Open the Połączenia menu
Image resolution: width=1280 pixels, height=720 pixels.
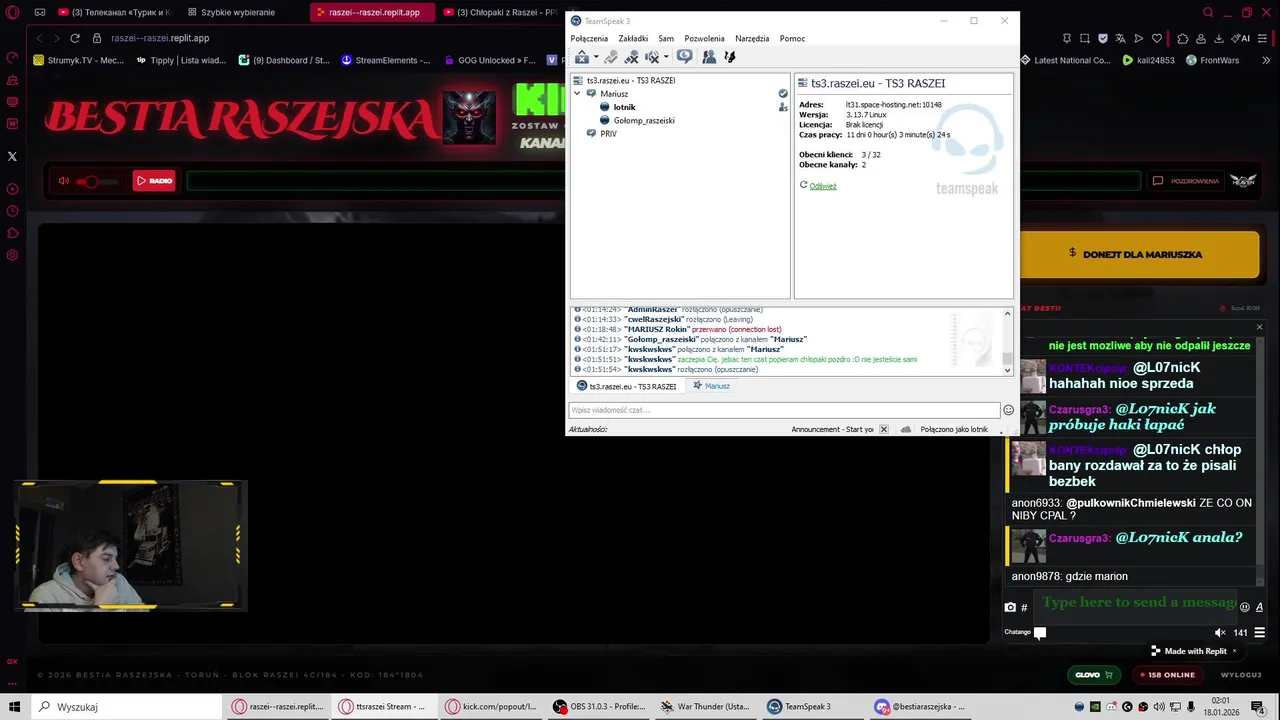[x=589, y=39]
